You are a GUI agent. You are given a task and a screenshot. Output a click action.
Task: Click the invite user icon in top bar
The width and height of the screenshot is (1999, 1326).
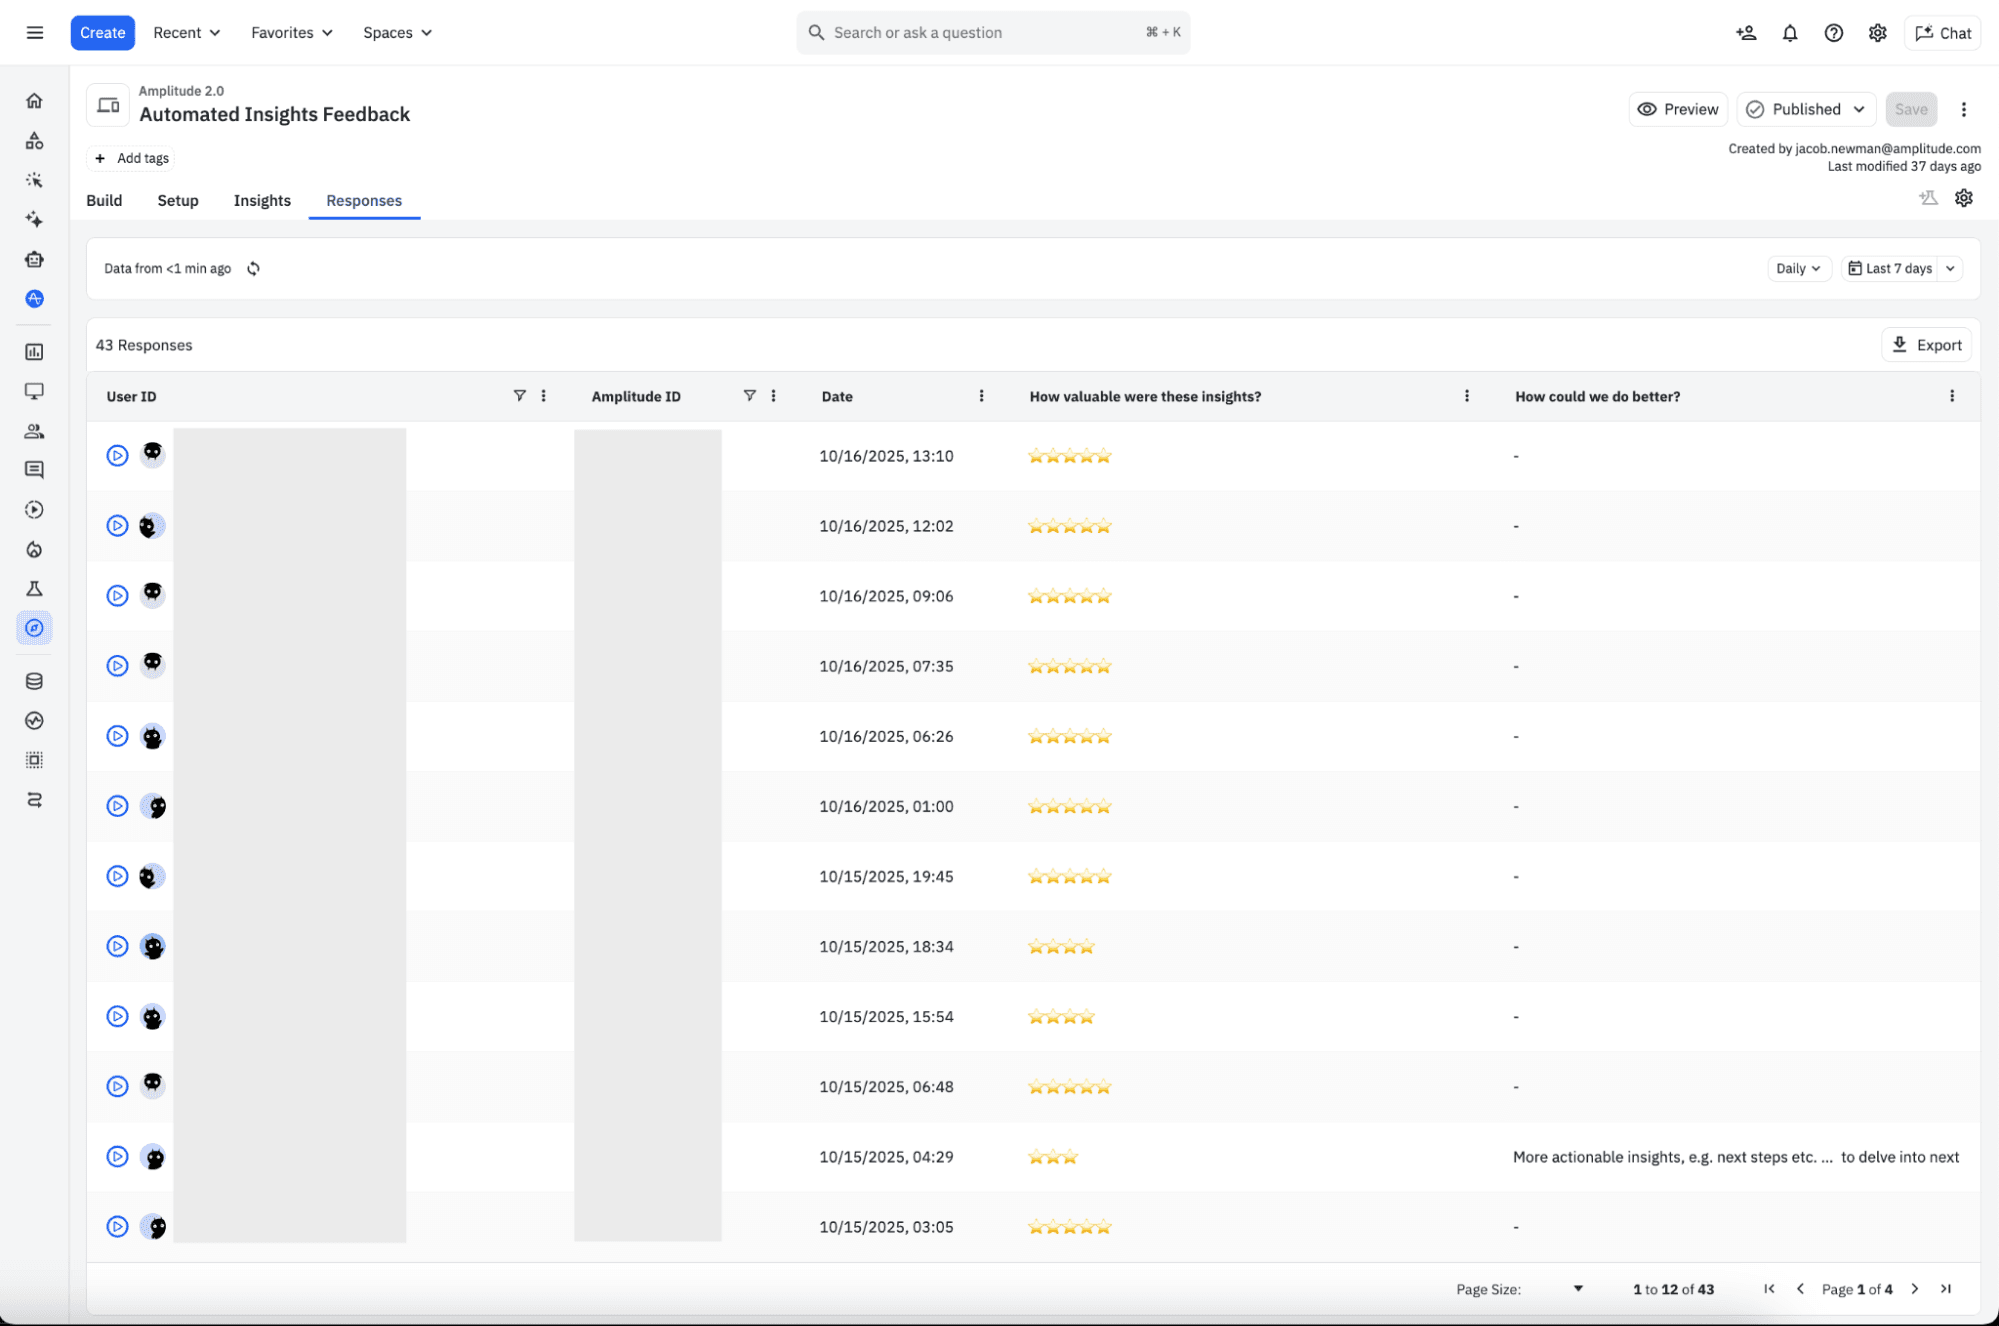(1746, 32)
